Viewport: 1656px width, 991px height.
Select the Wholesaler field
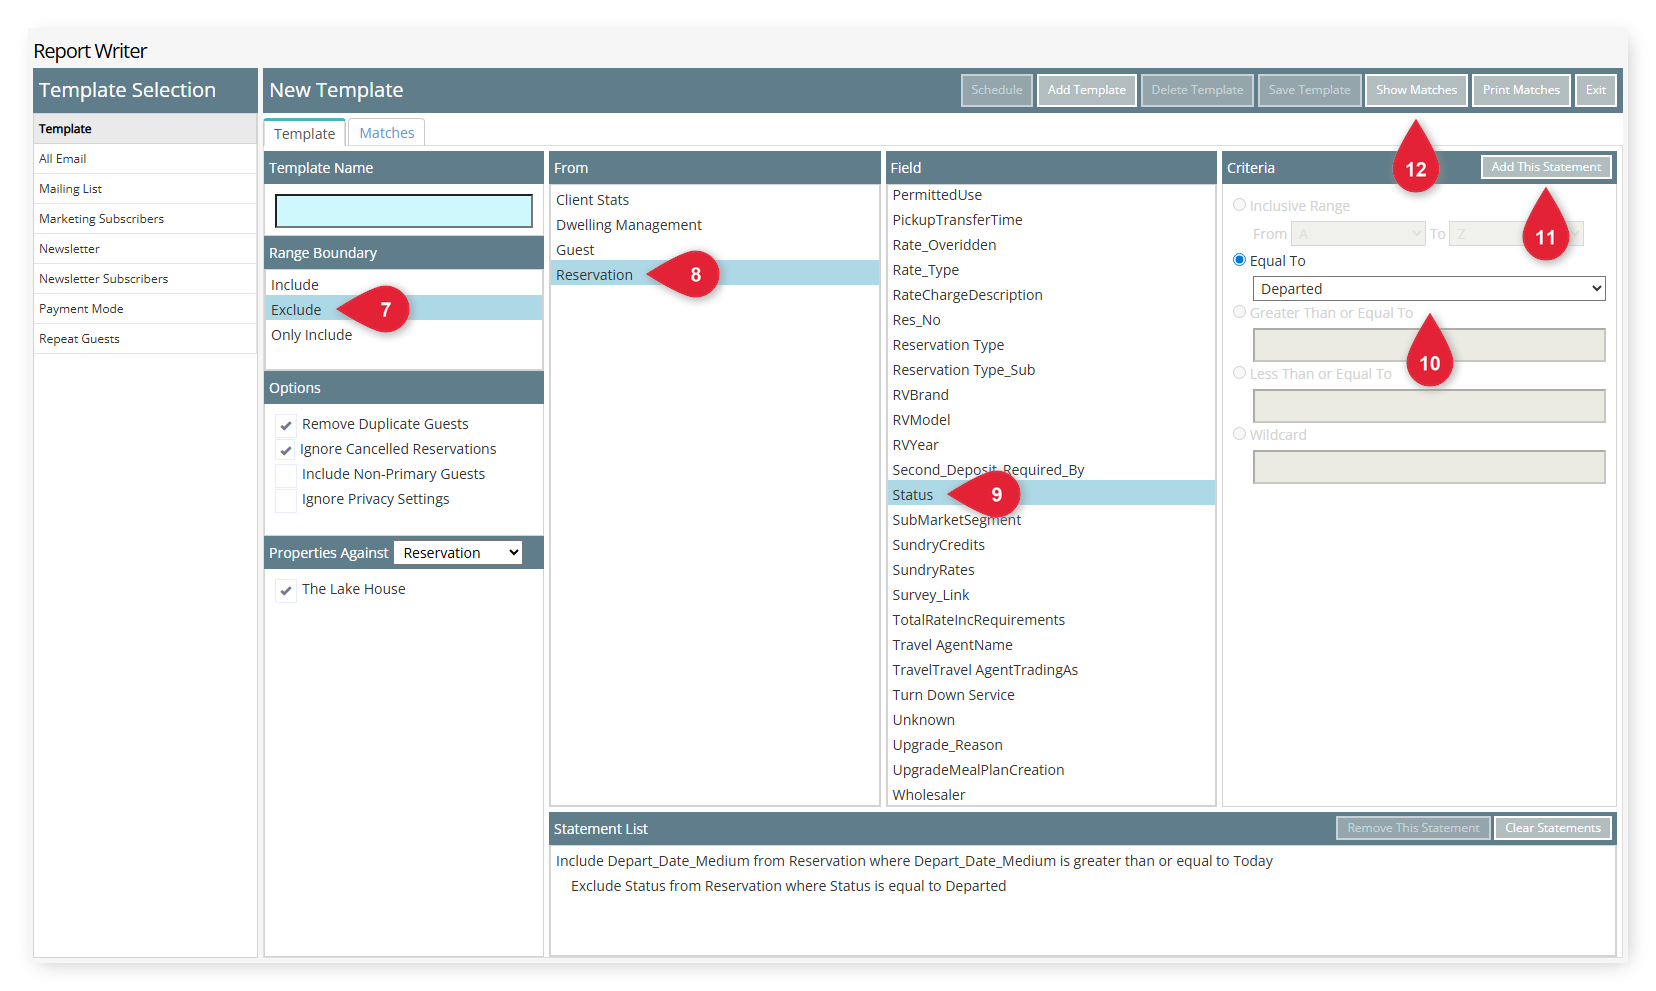(x=1051, y=795)
